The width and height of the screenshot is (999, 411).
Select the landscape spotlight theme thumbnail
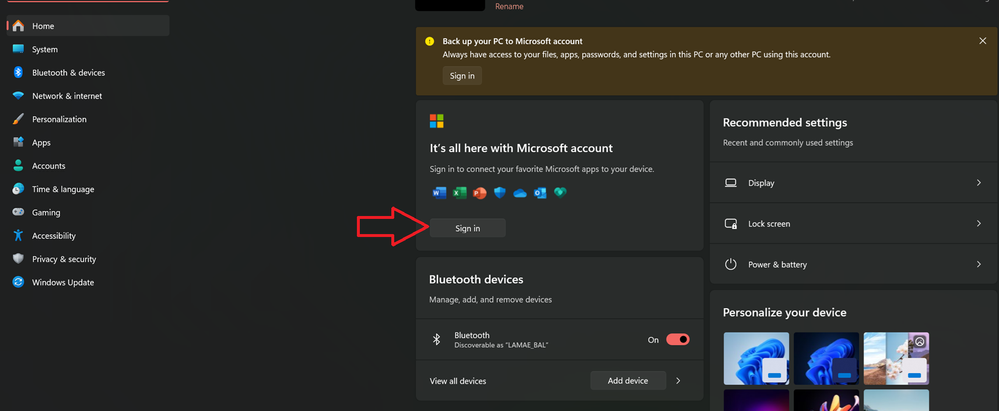(896, 358)
